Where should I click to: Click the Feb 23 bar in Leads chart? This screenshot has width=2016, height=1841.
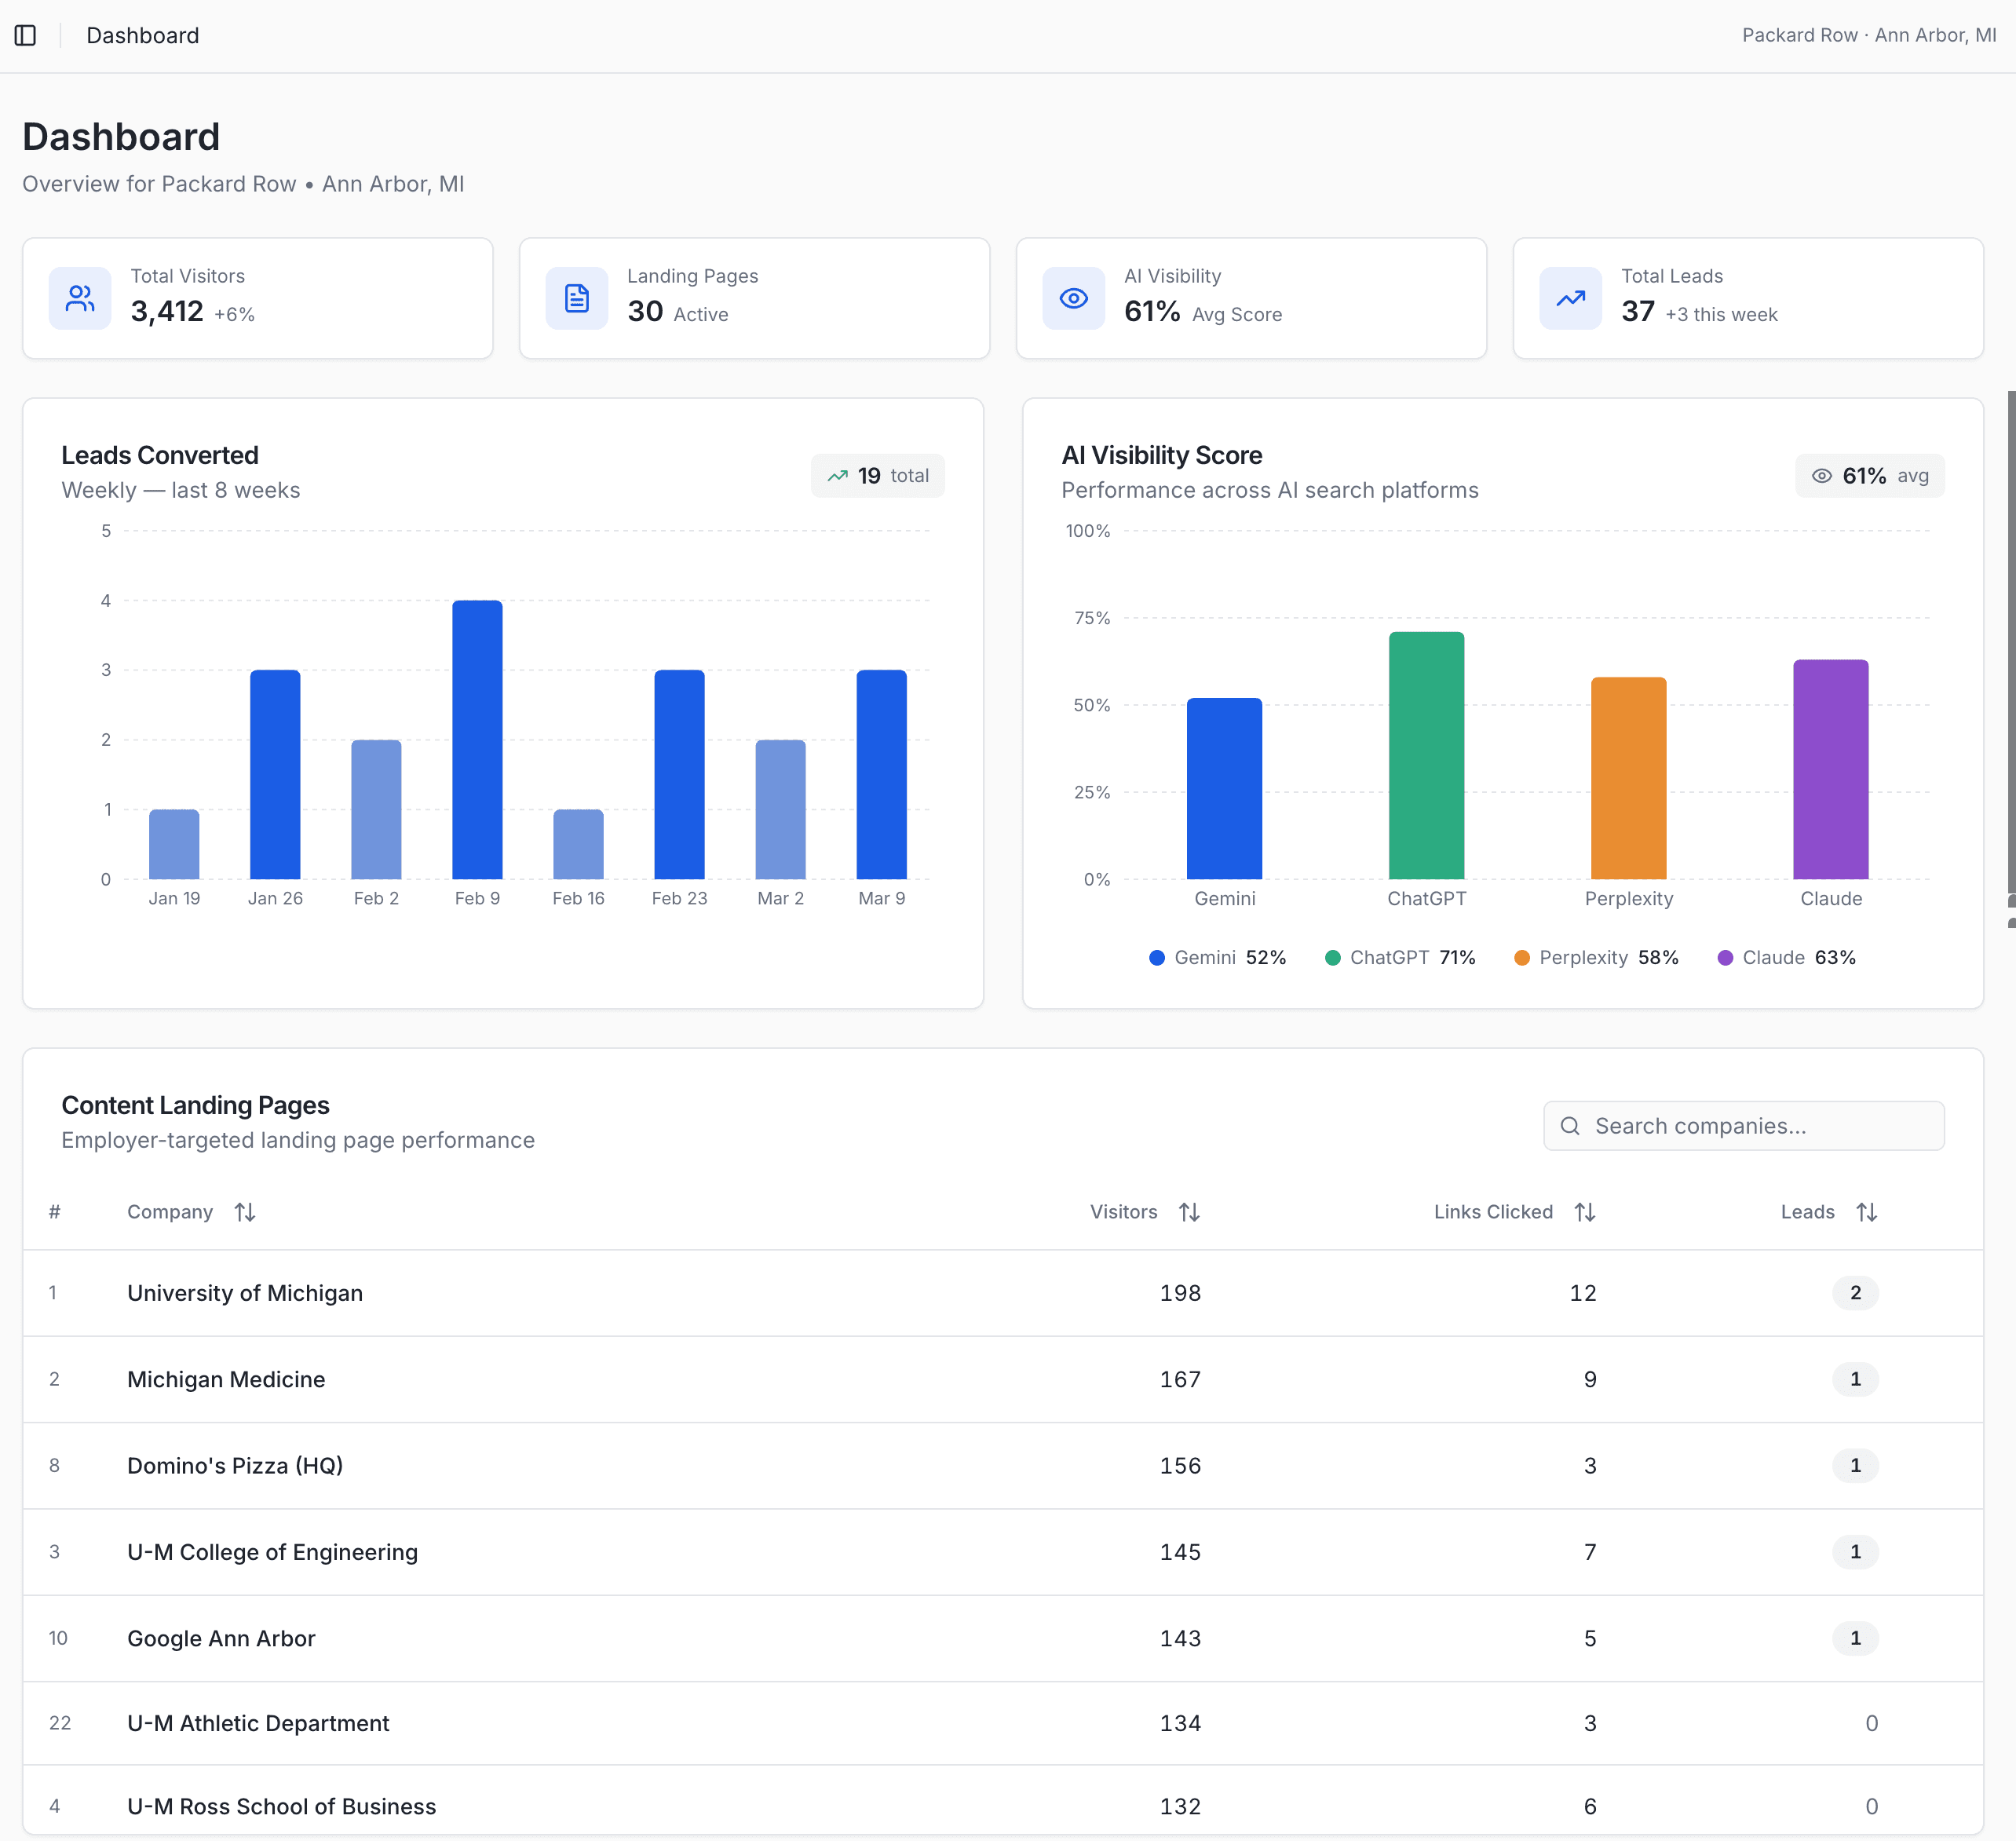(679, 775)
